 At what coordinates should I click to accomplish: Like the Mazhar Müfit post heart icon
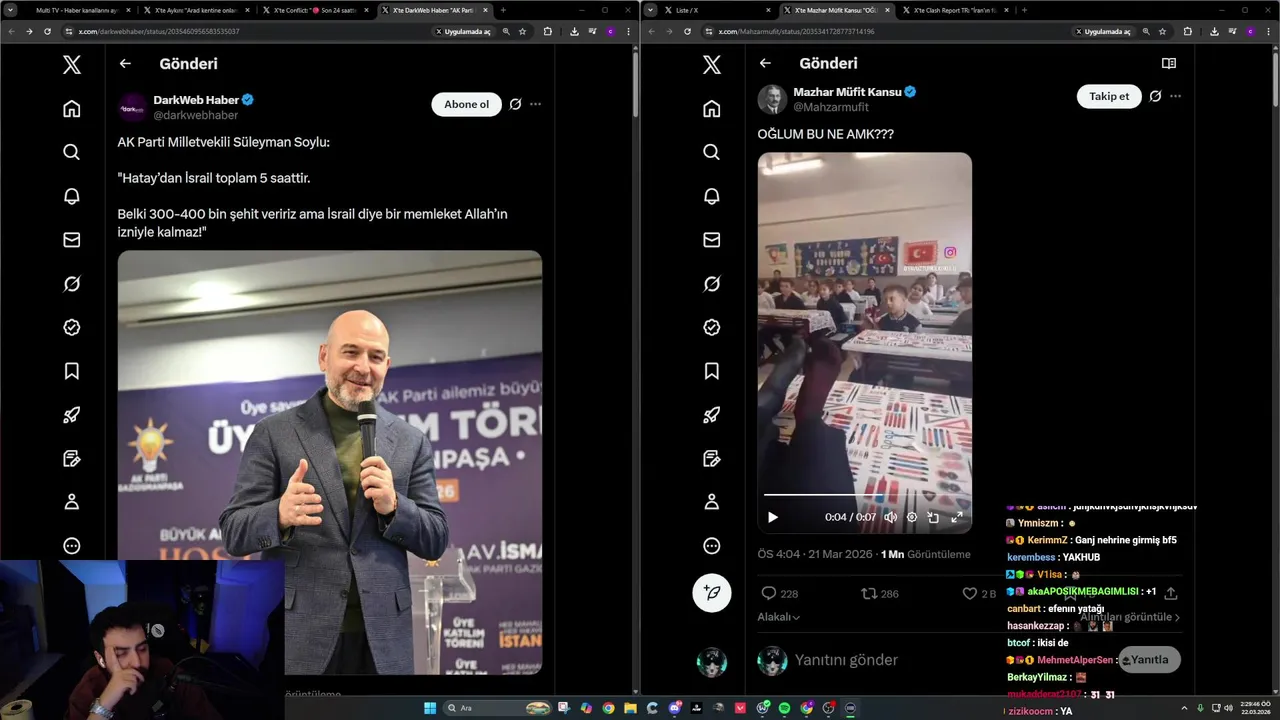[x=969, y=593]
